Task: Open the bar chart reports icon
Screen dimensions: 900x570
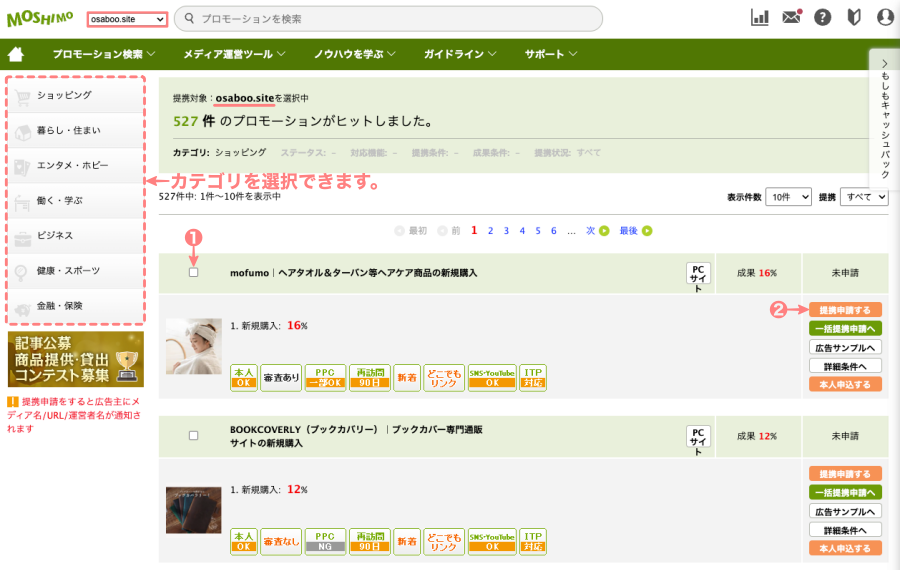Action: coord(759,17)
